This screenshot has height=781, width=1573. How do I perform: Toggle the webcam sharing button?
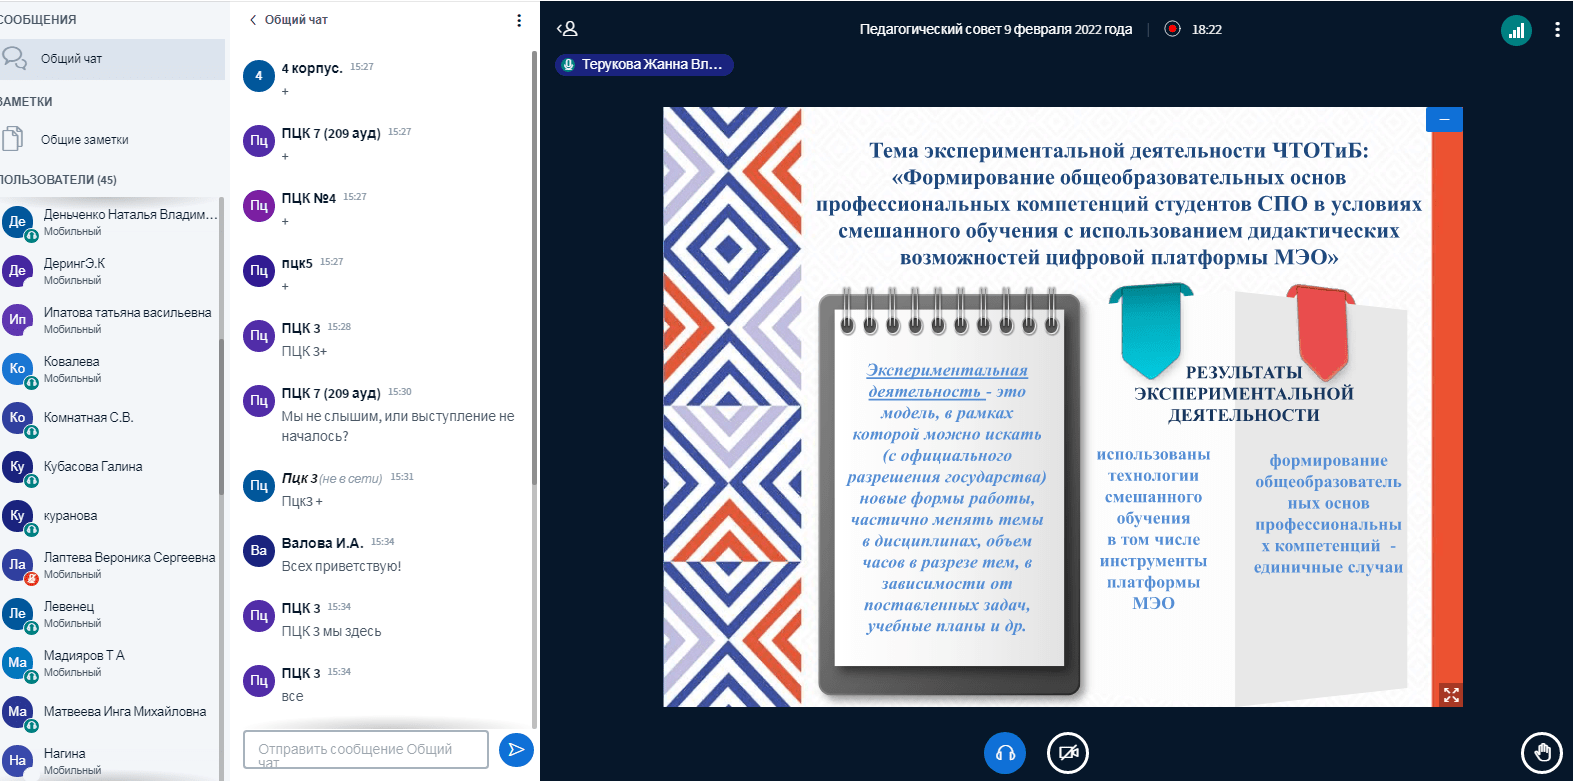tap(1068, 753)
